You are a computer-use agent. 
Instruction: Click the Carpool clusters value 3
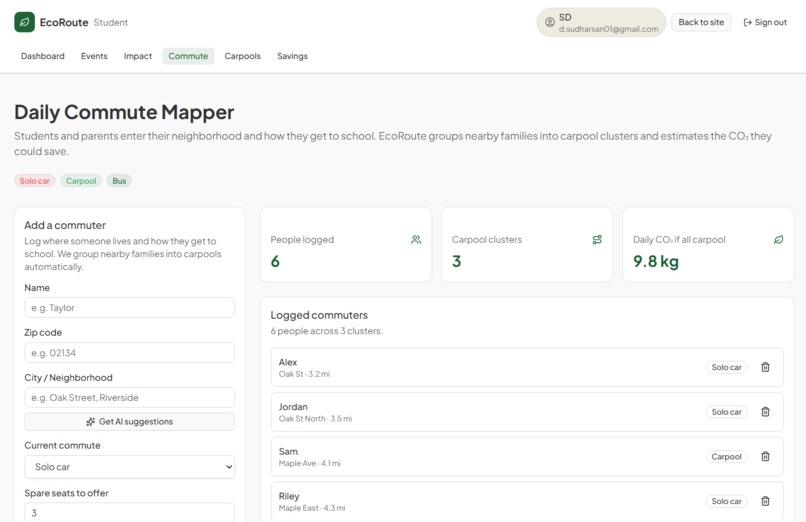pos(456,262)
